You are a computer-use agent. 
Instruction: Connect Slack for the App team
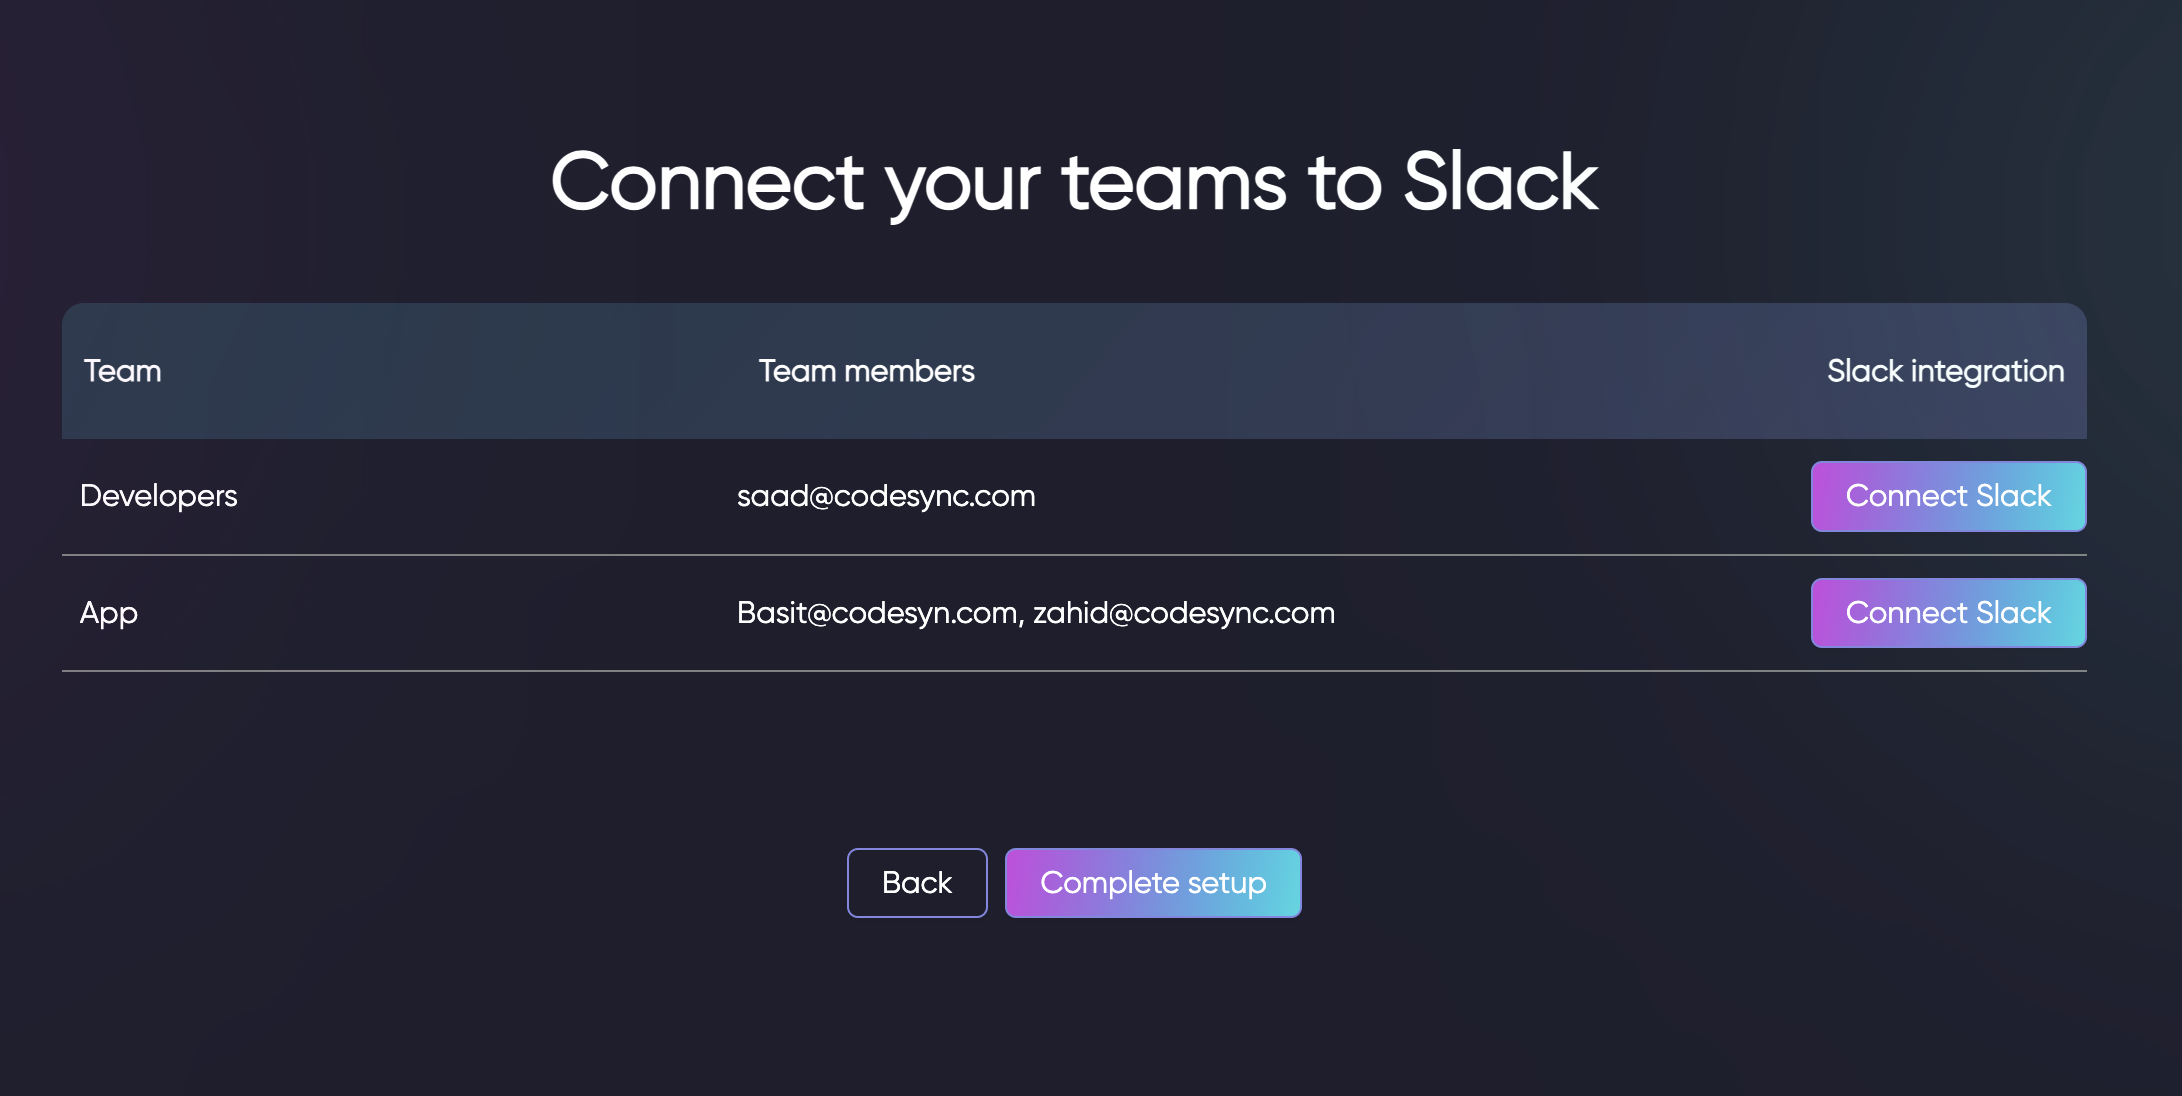tap(1948, 613)
